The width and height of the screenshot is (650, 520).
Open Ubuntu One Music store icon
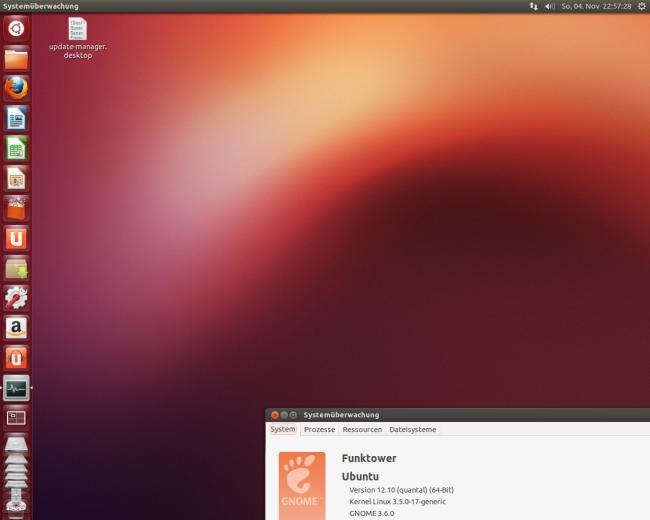(x=16, y=358)
